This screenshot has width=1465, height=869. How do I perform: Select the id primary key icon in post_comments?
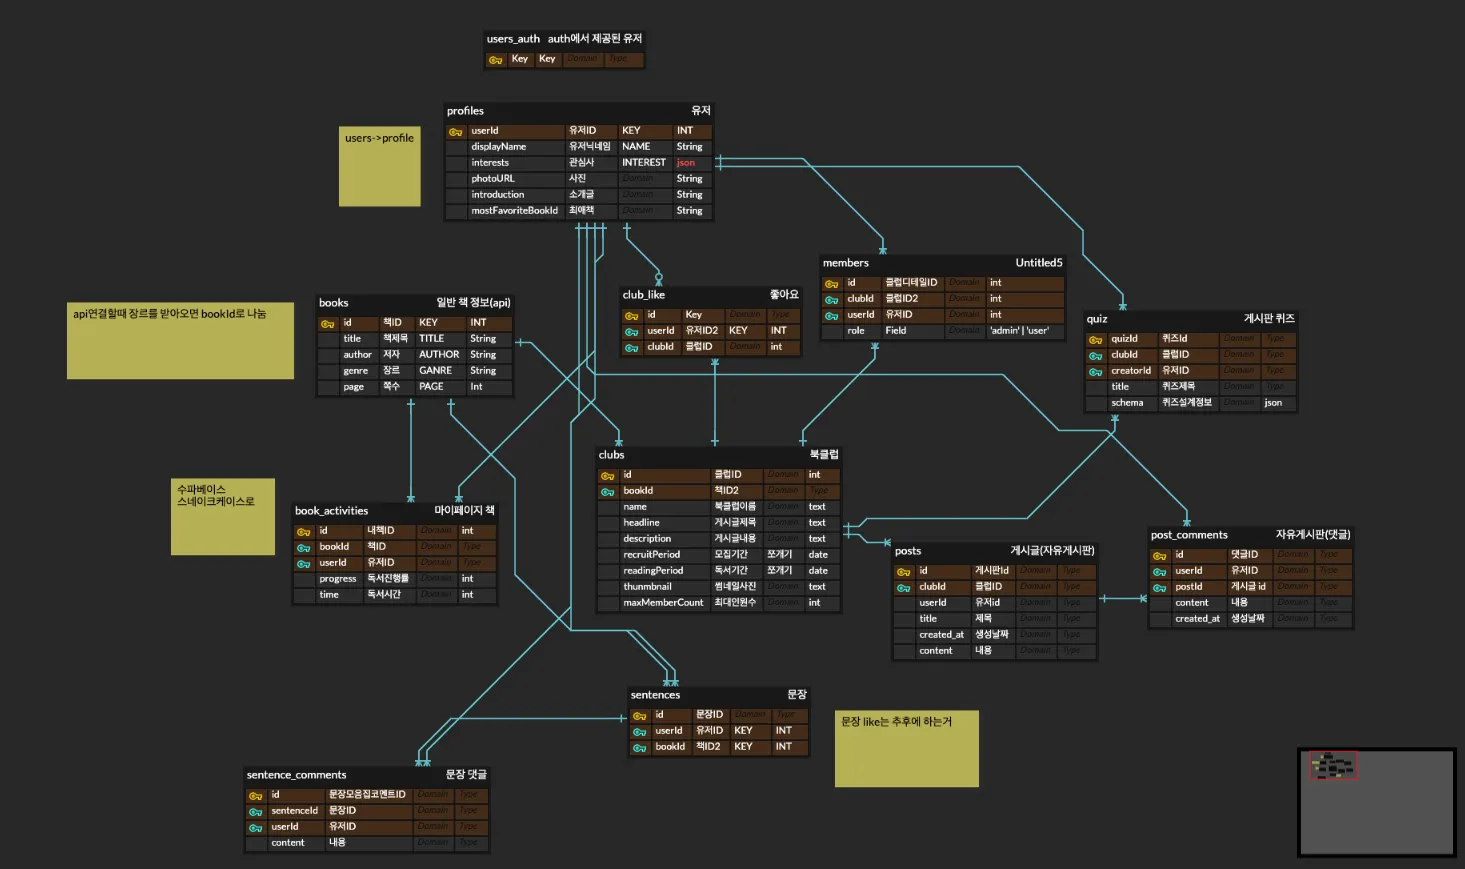tap(1160, 556)
